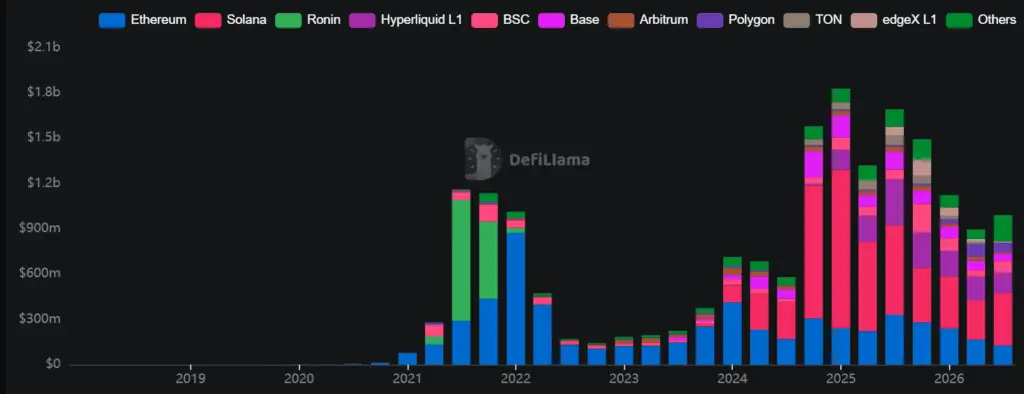
Task: Hide the Ethereum series via its label
Action: [x=159, y=20]
